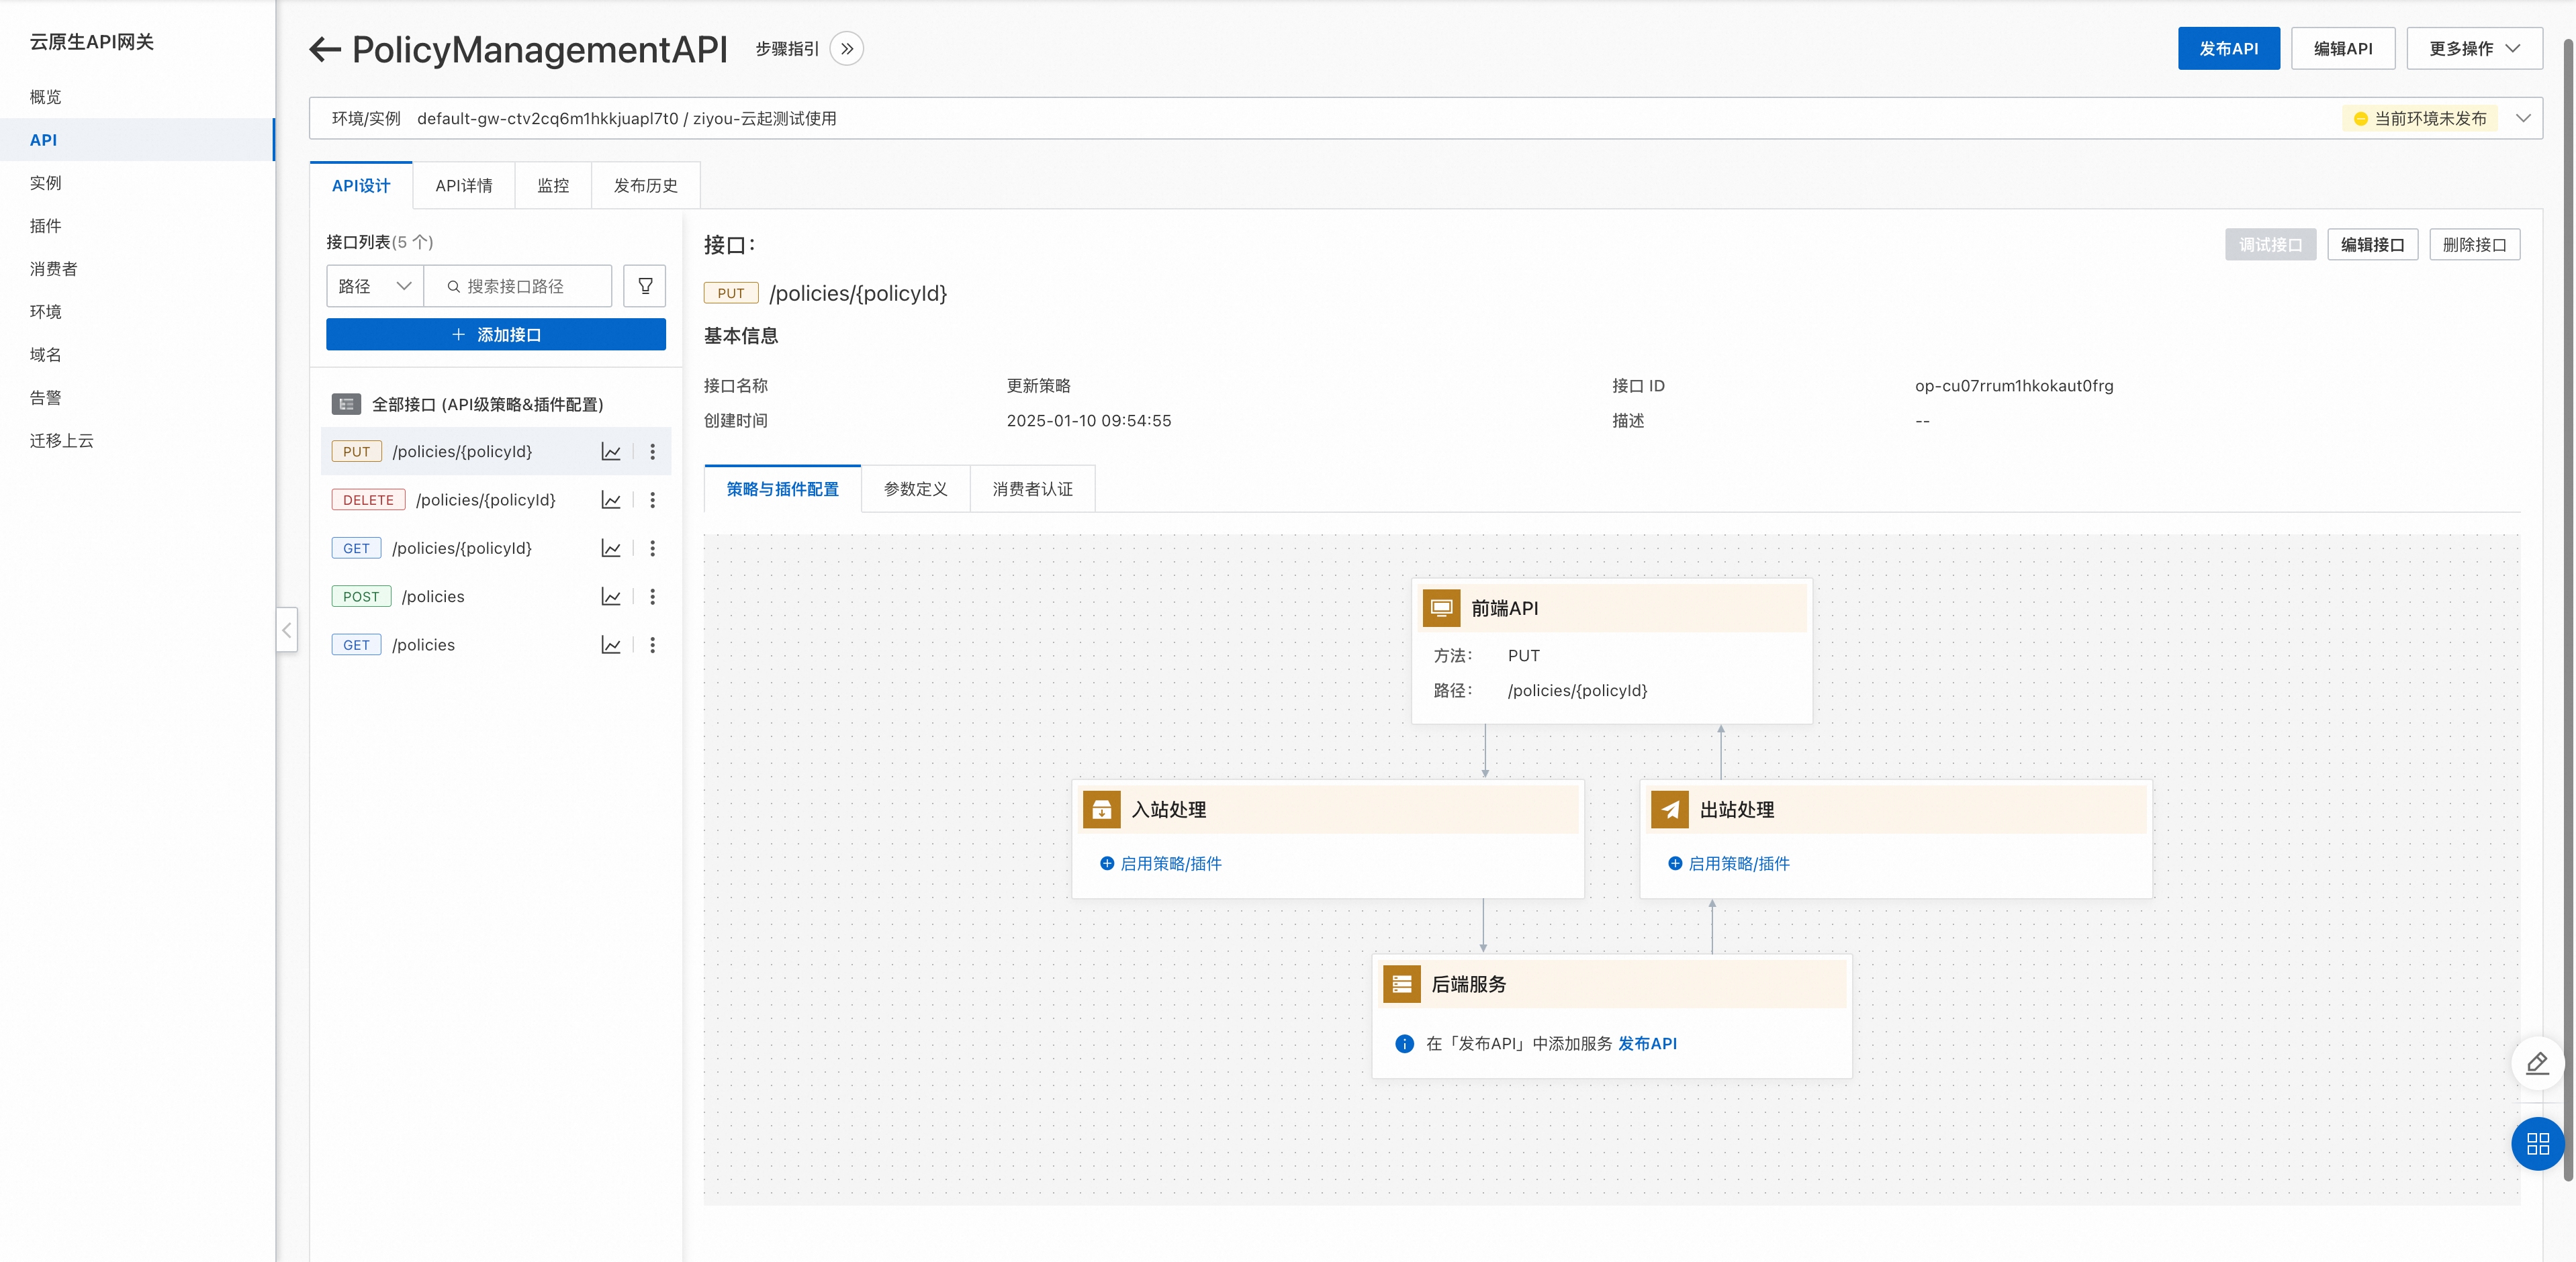Viewport: 2576px width, 1262px height.
Task: Click chart icon for GET /policies row
Action: coord(611,645)
